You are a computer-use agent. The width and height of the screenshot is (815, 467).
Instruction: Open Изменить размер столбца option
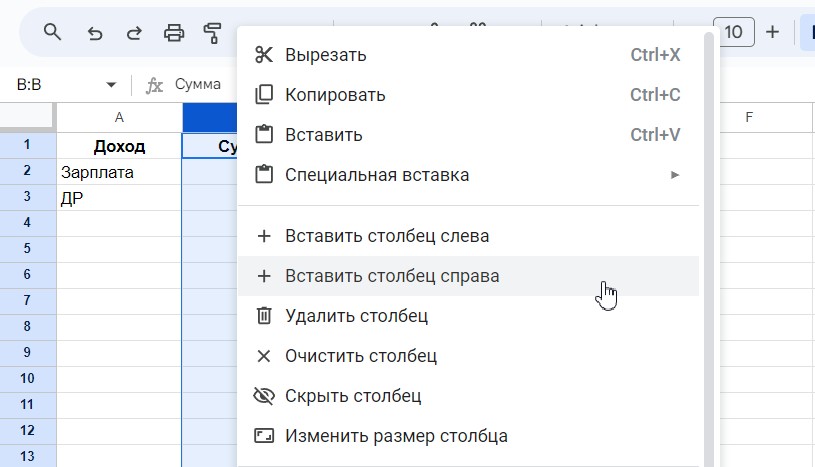coord(396,436)
